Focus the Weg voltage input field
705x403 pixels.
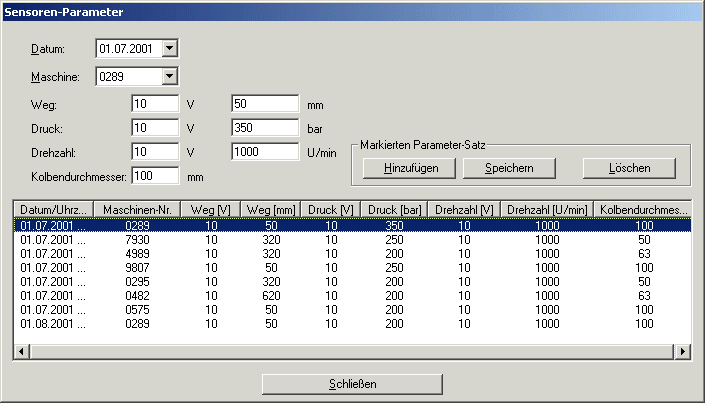(154, 103)
